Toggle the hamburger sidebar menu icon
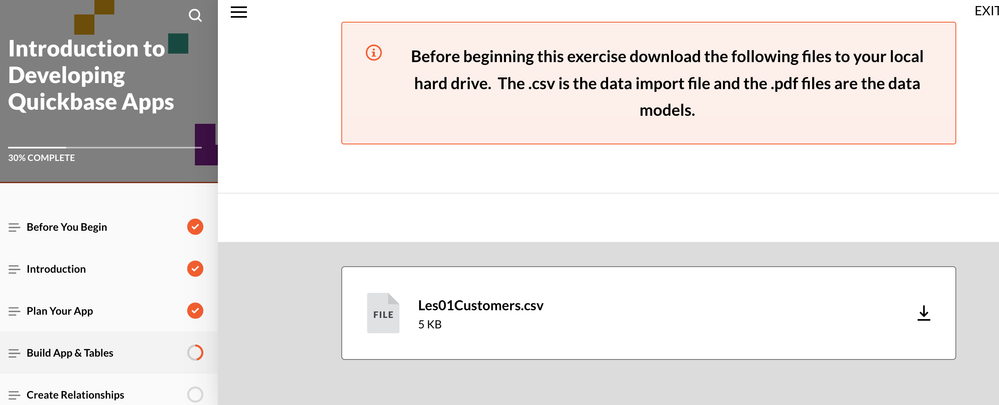Screen dimensions: 999x405 click(x=239, y=12)
